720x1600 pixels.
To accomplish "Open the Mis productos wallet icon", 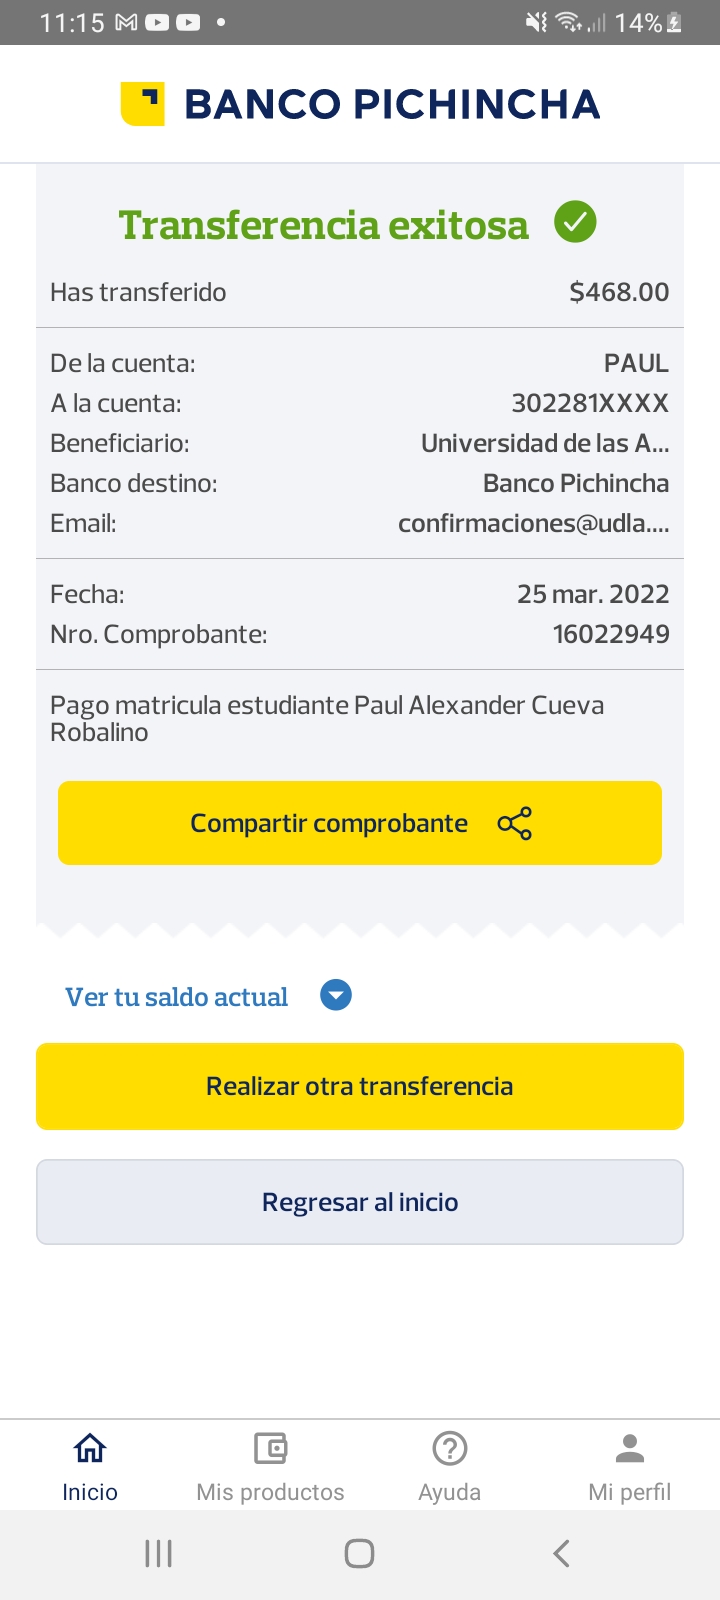I will [270, 1447].
